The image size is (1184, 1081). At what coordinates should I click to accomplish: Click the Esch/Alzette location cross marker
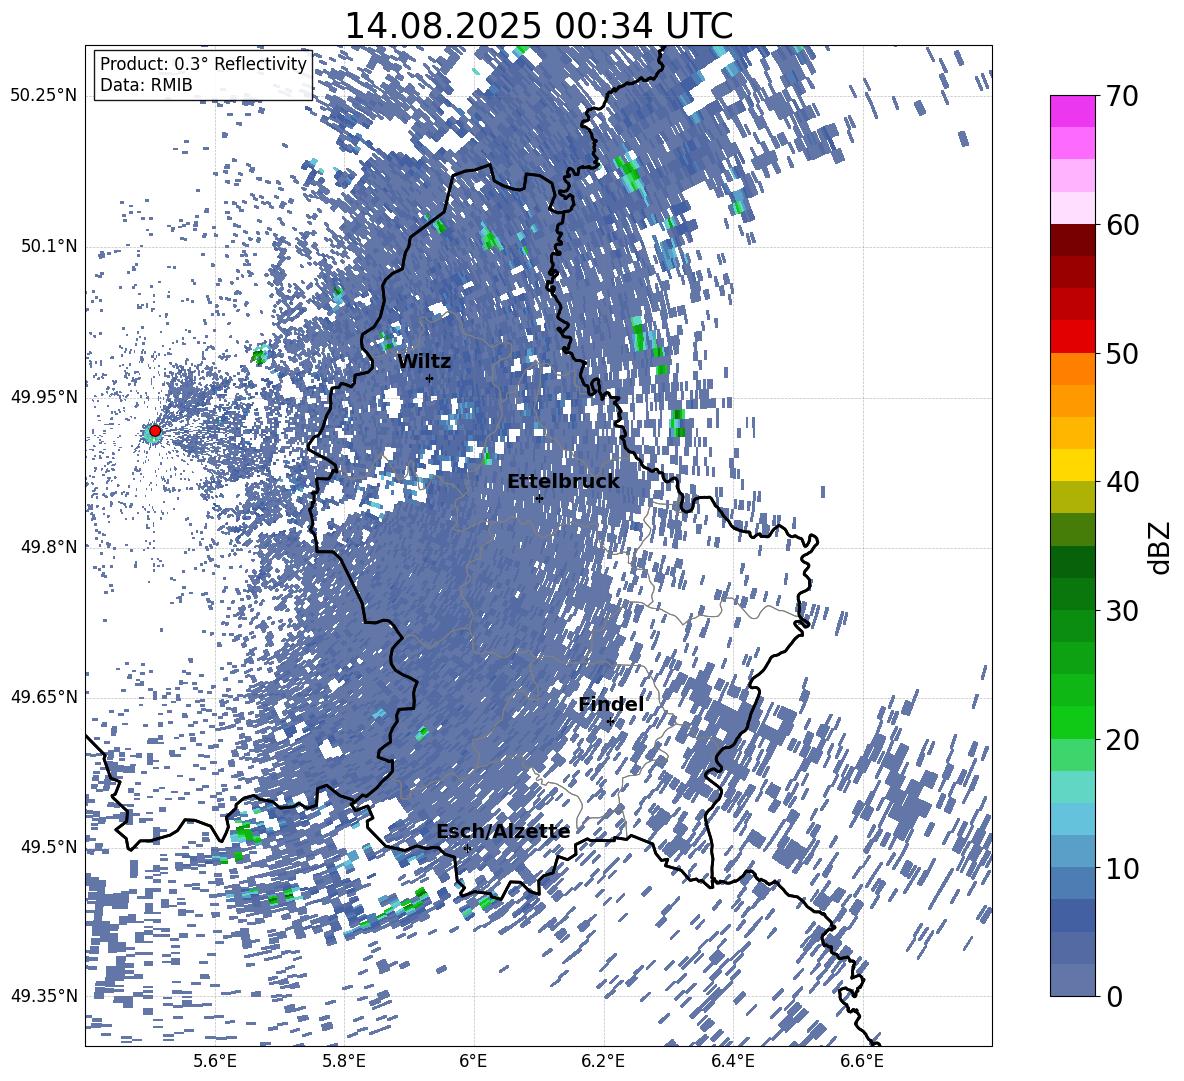click(x=467, y=848)
